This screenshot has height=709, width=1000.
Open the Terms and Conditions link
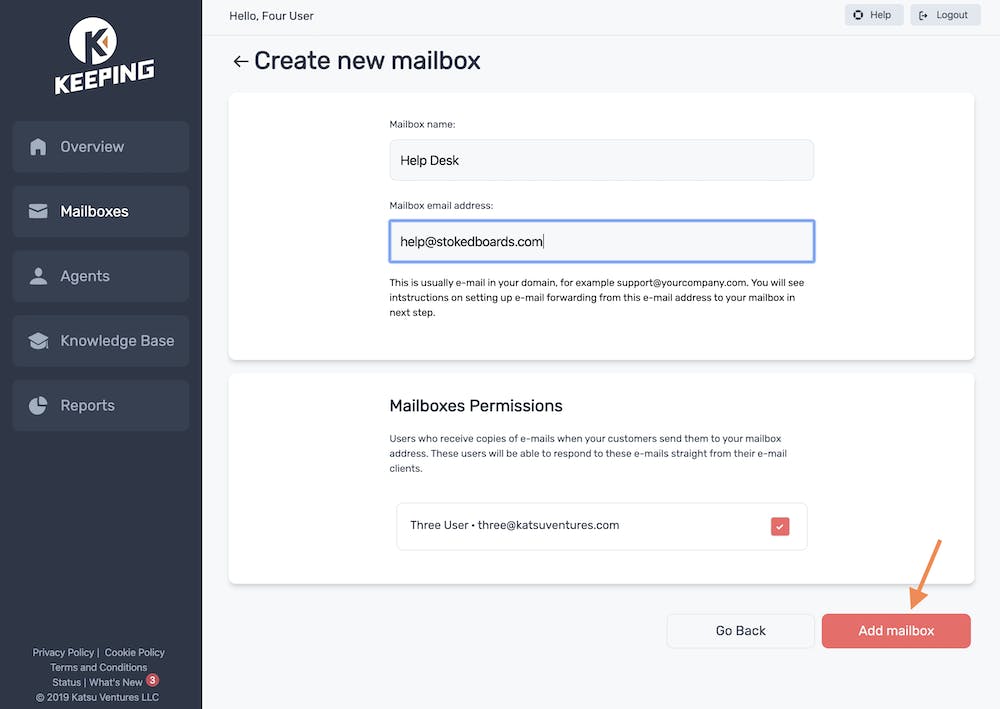tap(99, 667)
